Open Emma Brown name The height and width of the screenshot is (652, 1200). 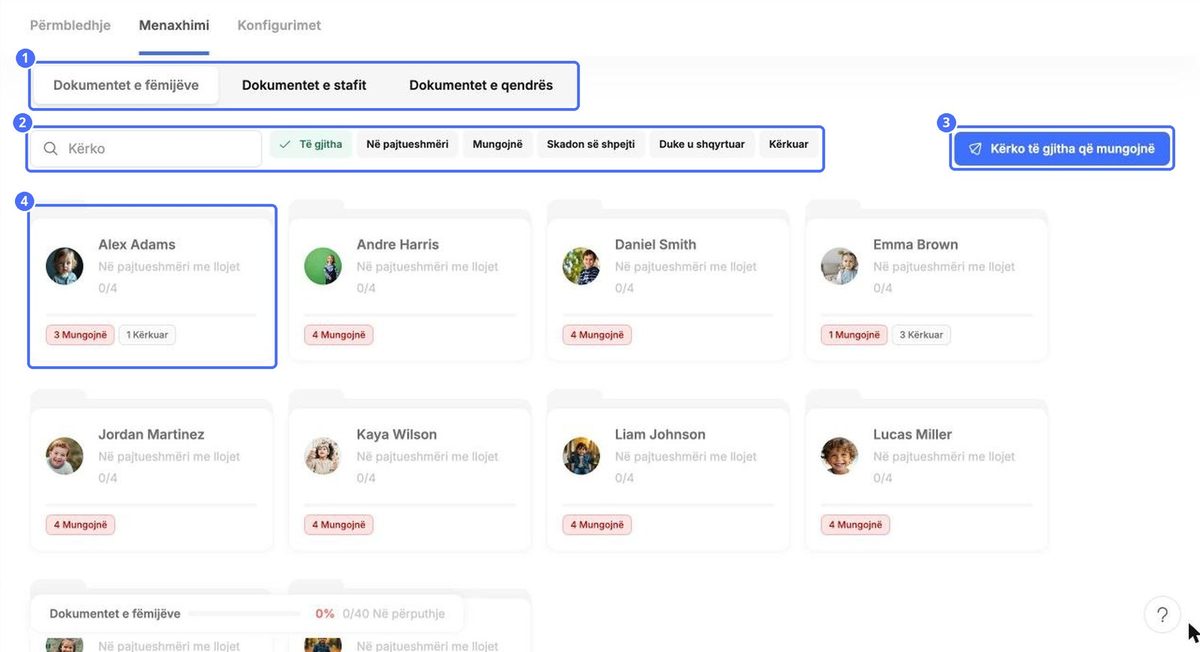point(915,244)
